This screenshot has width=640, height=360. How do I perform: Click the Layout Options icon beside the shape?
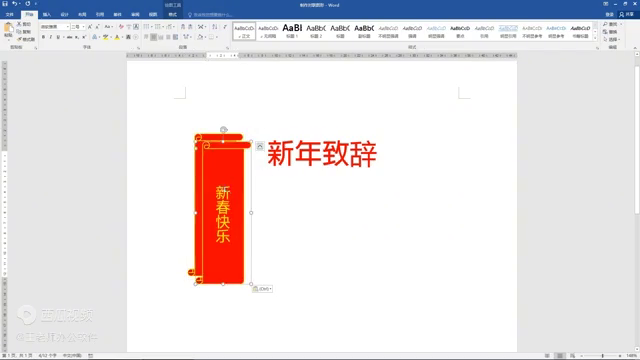[260, 146]
